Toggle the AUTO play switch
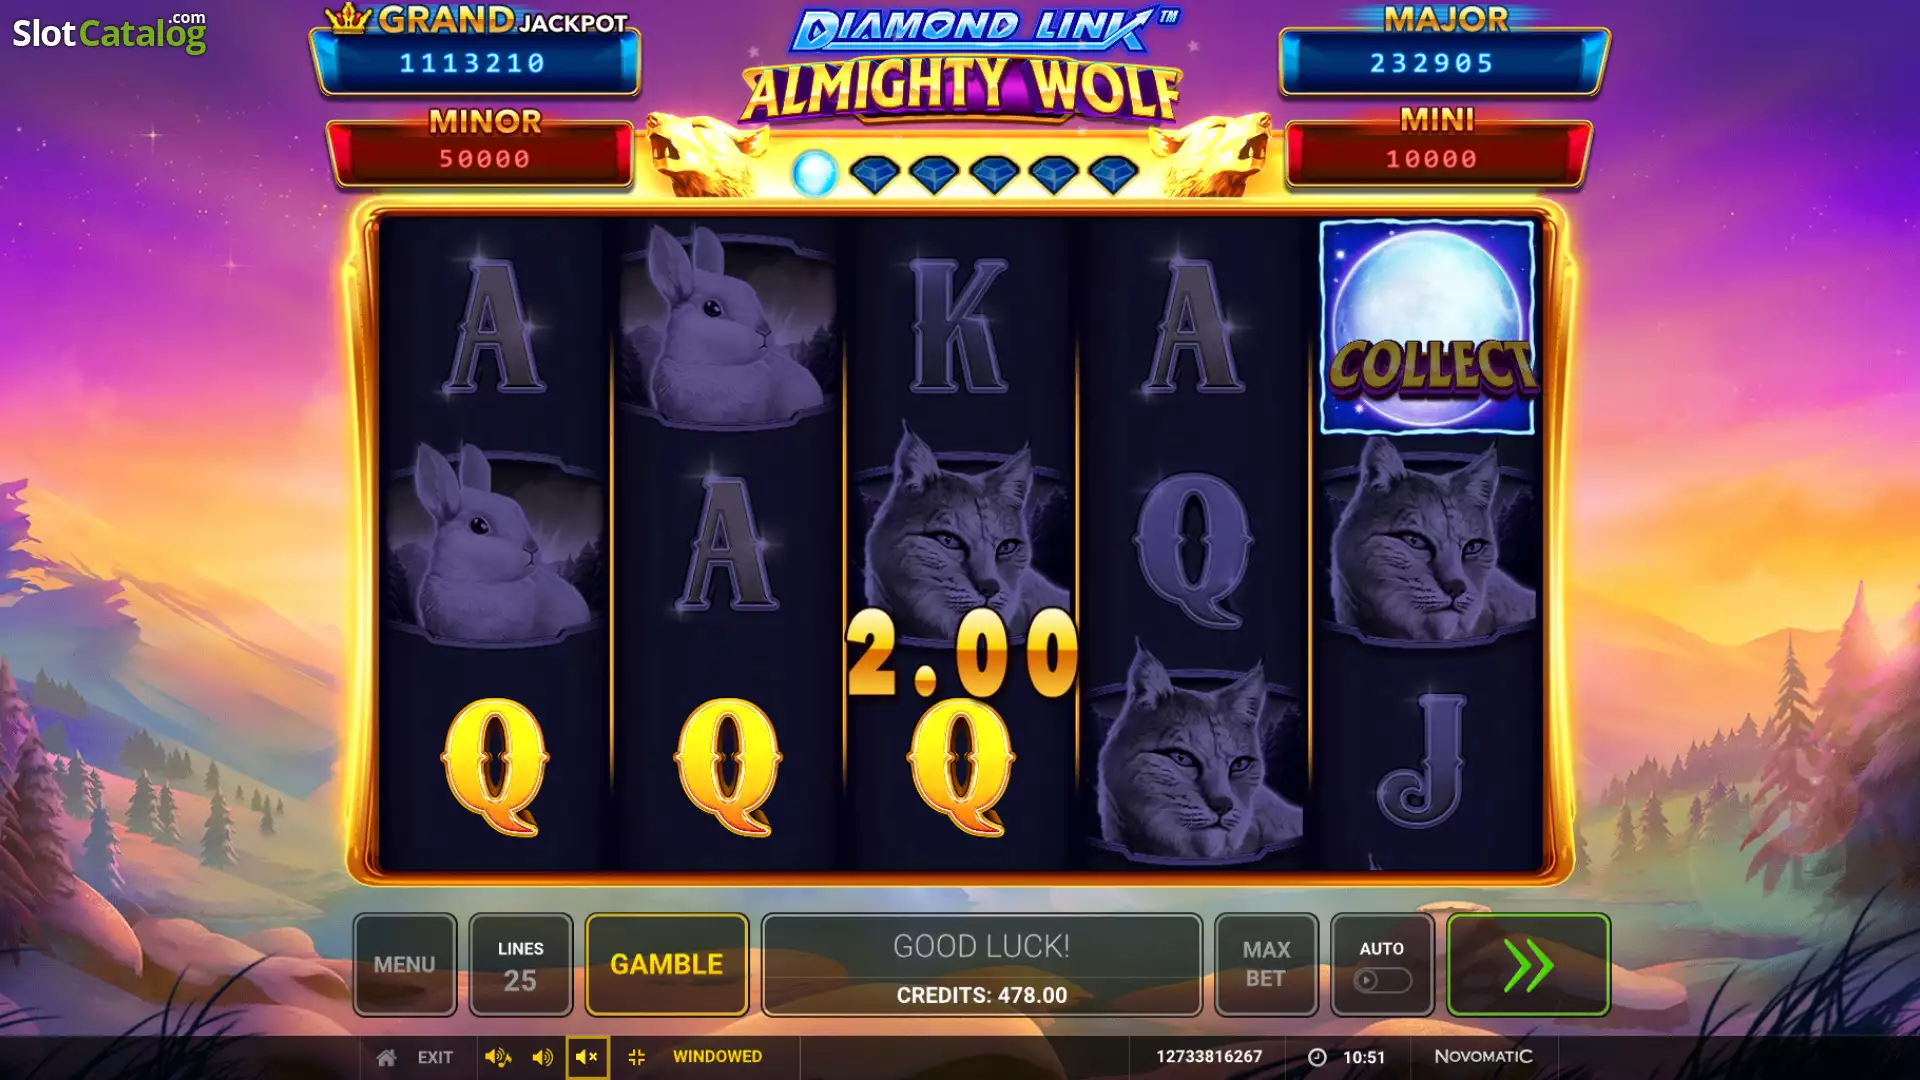Viewport: 1920px width, 1080px height. coord(1382,980)
